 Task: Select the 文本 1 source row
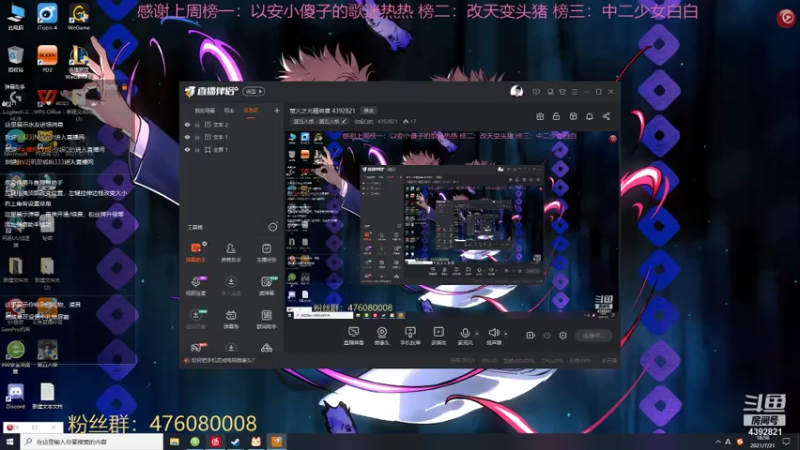231,137
